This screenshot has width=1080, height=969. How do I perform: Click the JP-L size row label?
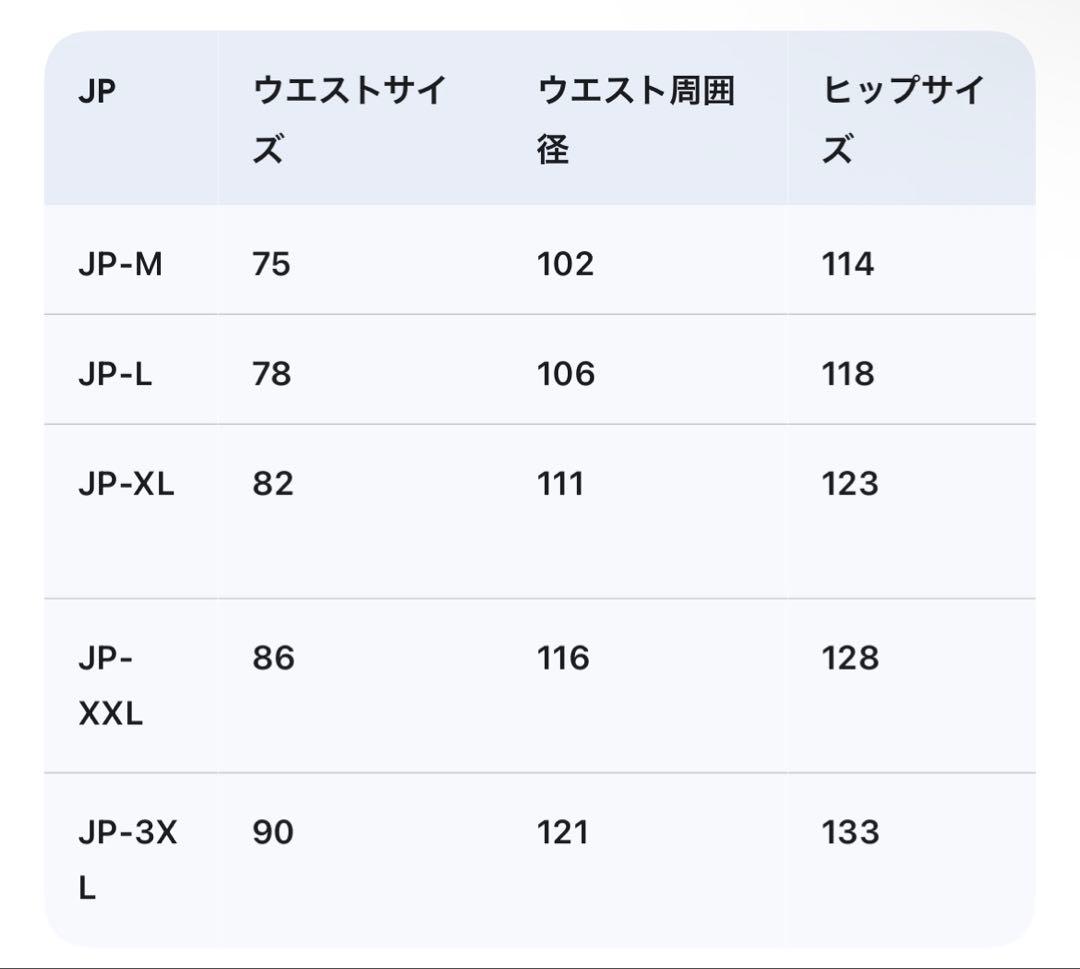(115, 374)
